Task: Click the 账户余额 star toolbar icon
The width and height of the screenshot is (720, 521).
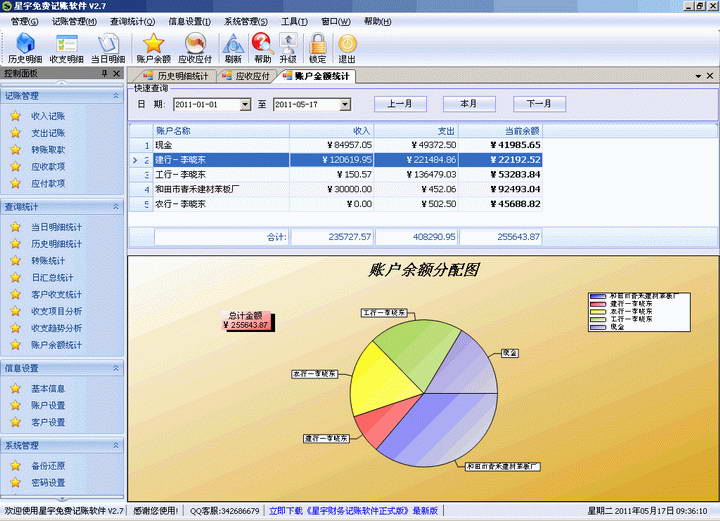Action: (x=153, y=48)
